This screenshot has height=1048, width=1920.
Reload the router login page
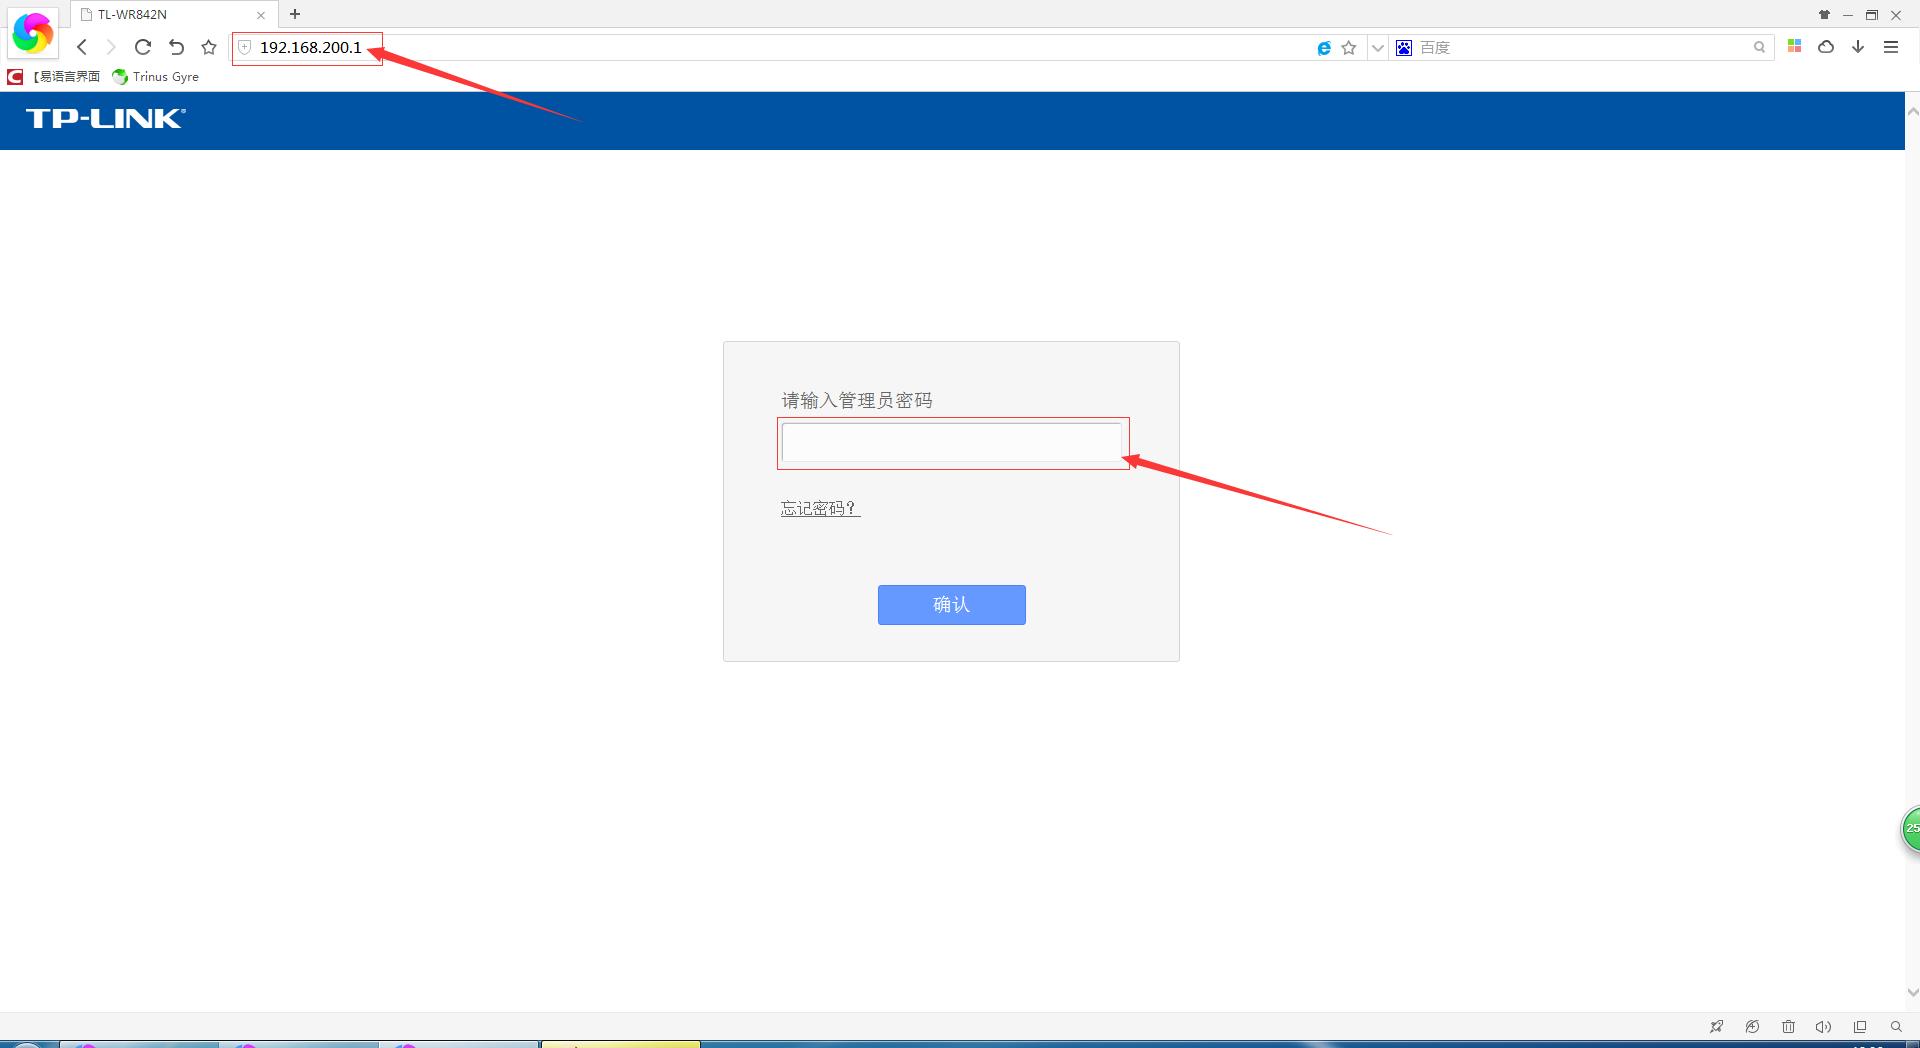point(143,47)
